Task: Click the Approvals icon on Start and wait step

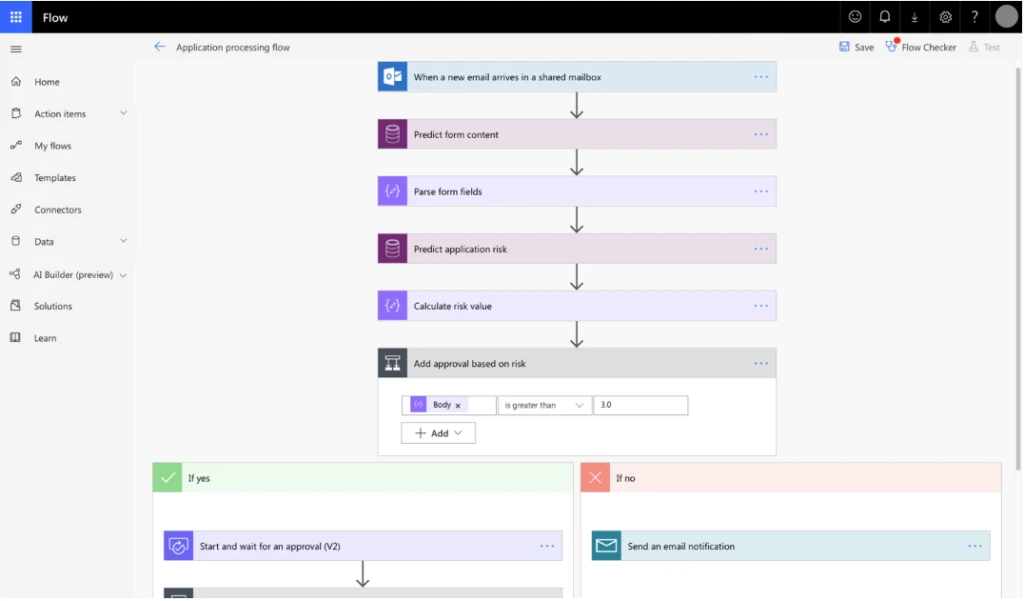Action: [x=180, y=545]
